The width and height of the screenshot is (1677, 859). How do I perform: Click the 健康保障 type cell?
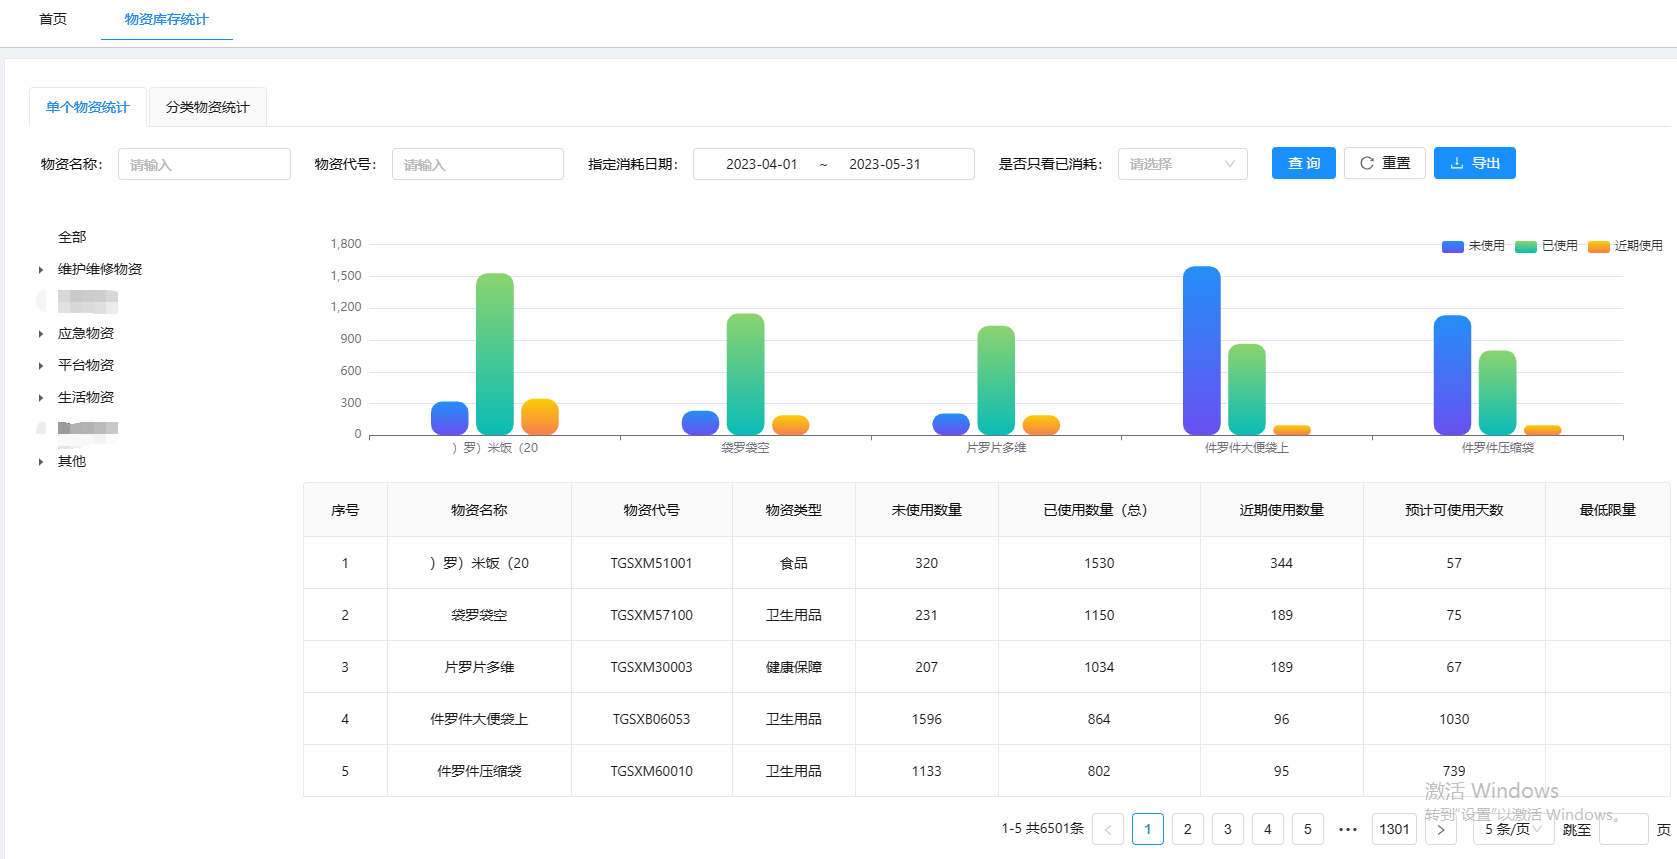(794, 667)
